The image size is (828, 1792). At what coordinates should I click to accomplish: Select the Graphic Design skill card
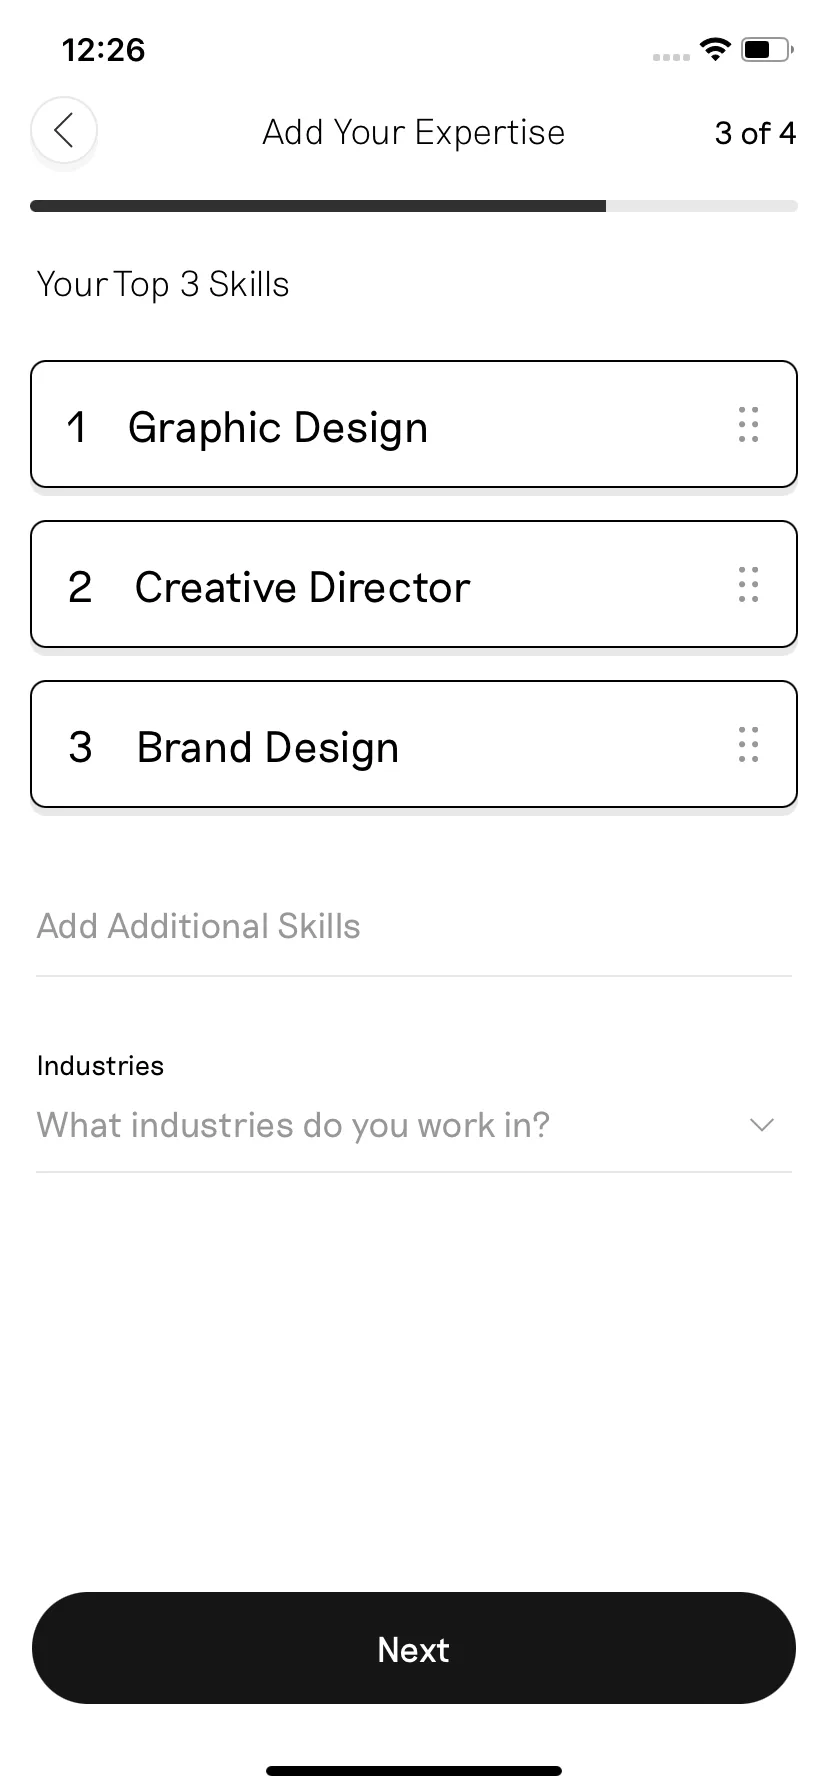(x=414, y=424)
